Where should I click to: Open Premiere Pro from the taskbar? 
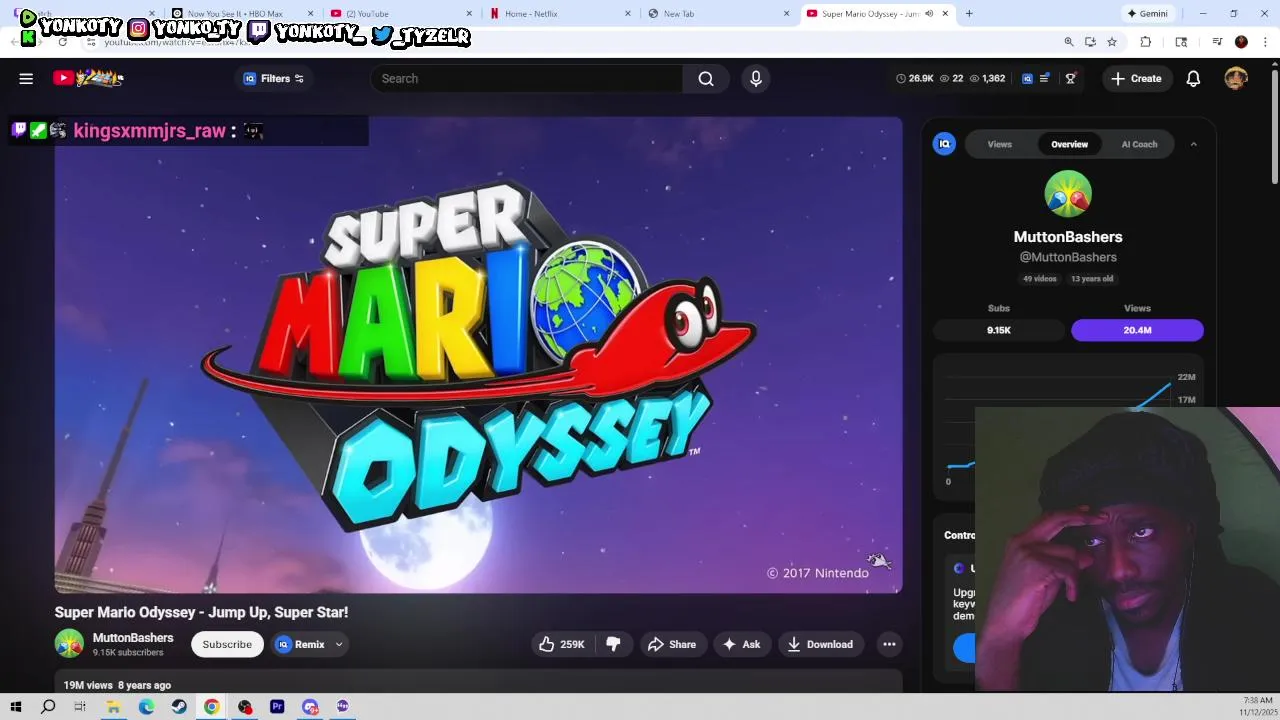point(277,706)
